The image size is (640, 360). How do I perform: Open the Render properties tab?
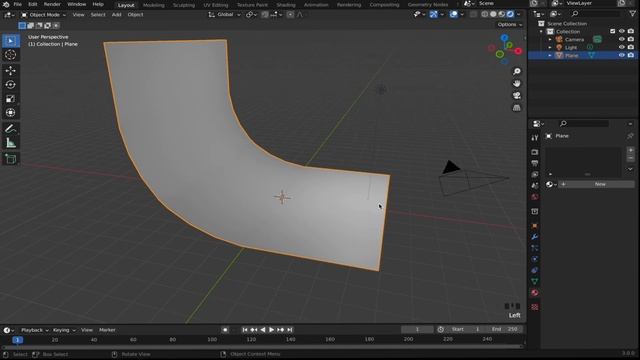click(x=535, y=152)
